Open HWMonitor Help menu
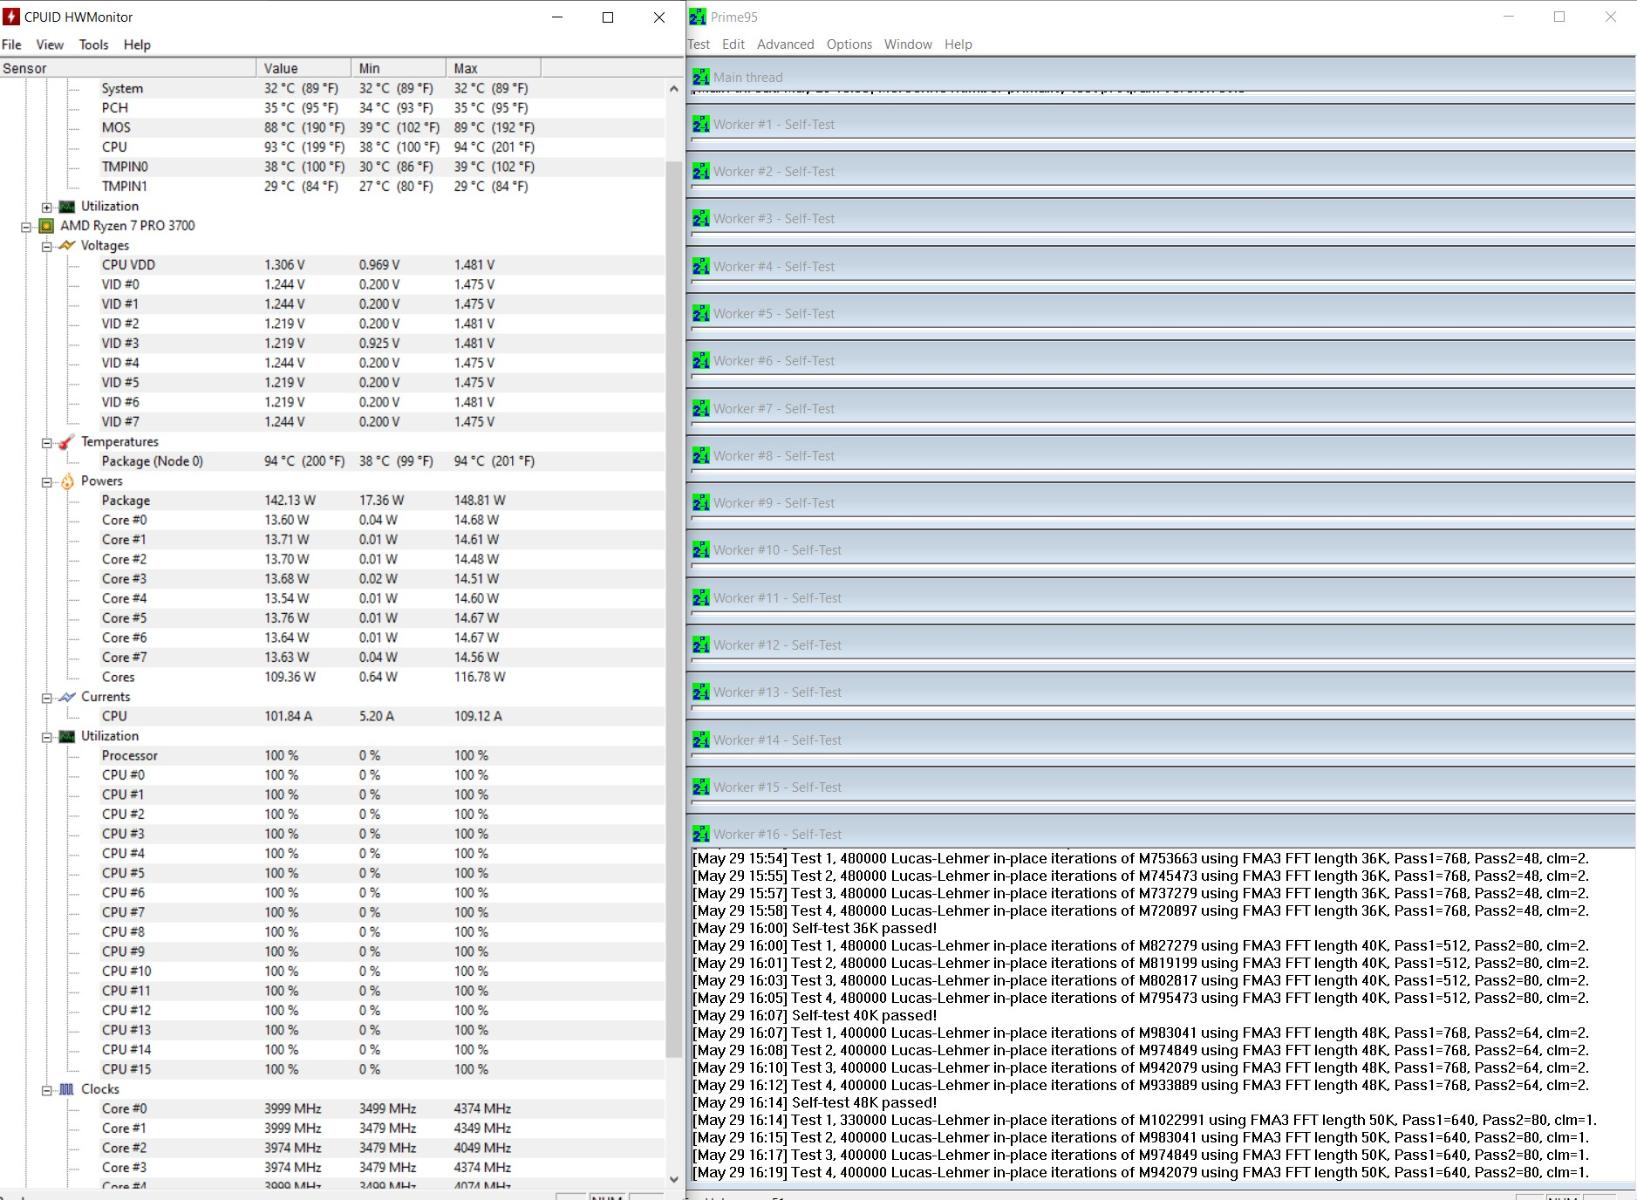 click(x=137, y=45)
